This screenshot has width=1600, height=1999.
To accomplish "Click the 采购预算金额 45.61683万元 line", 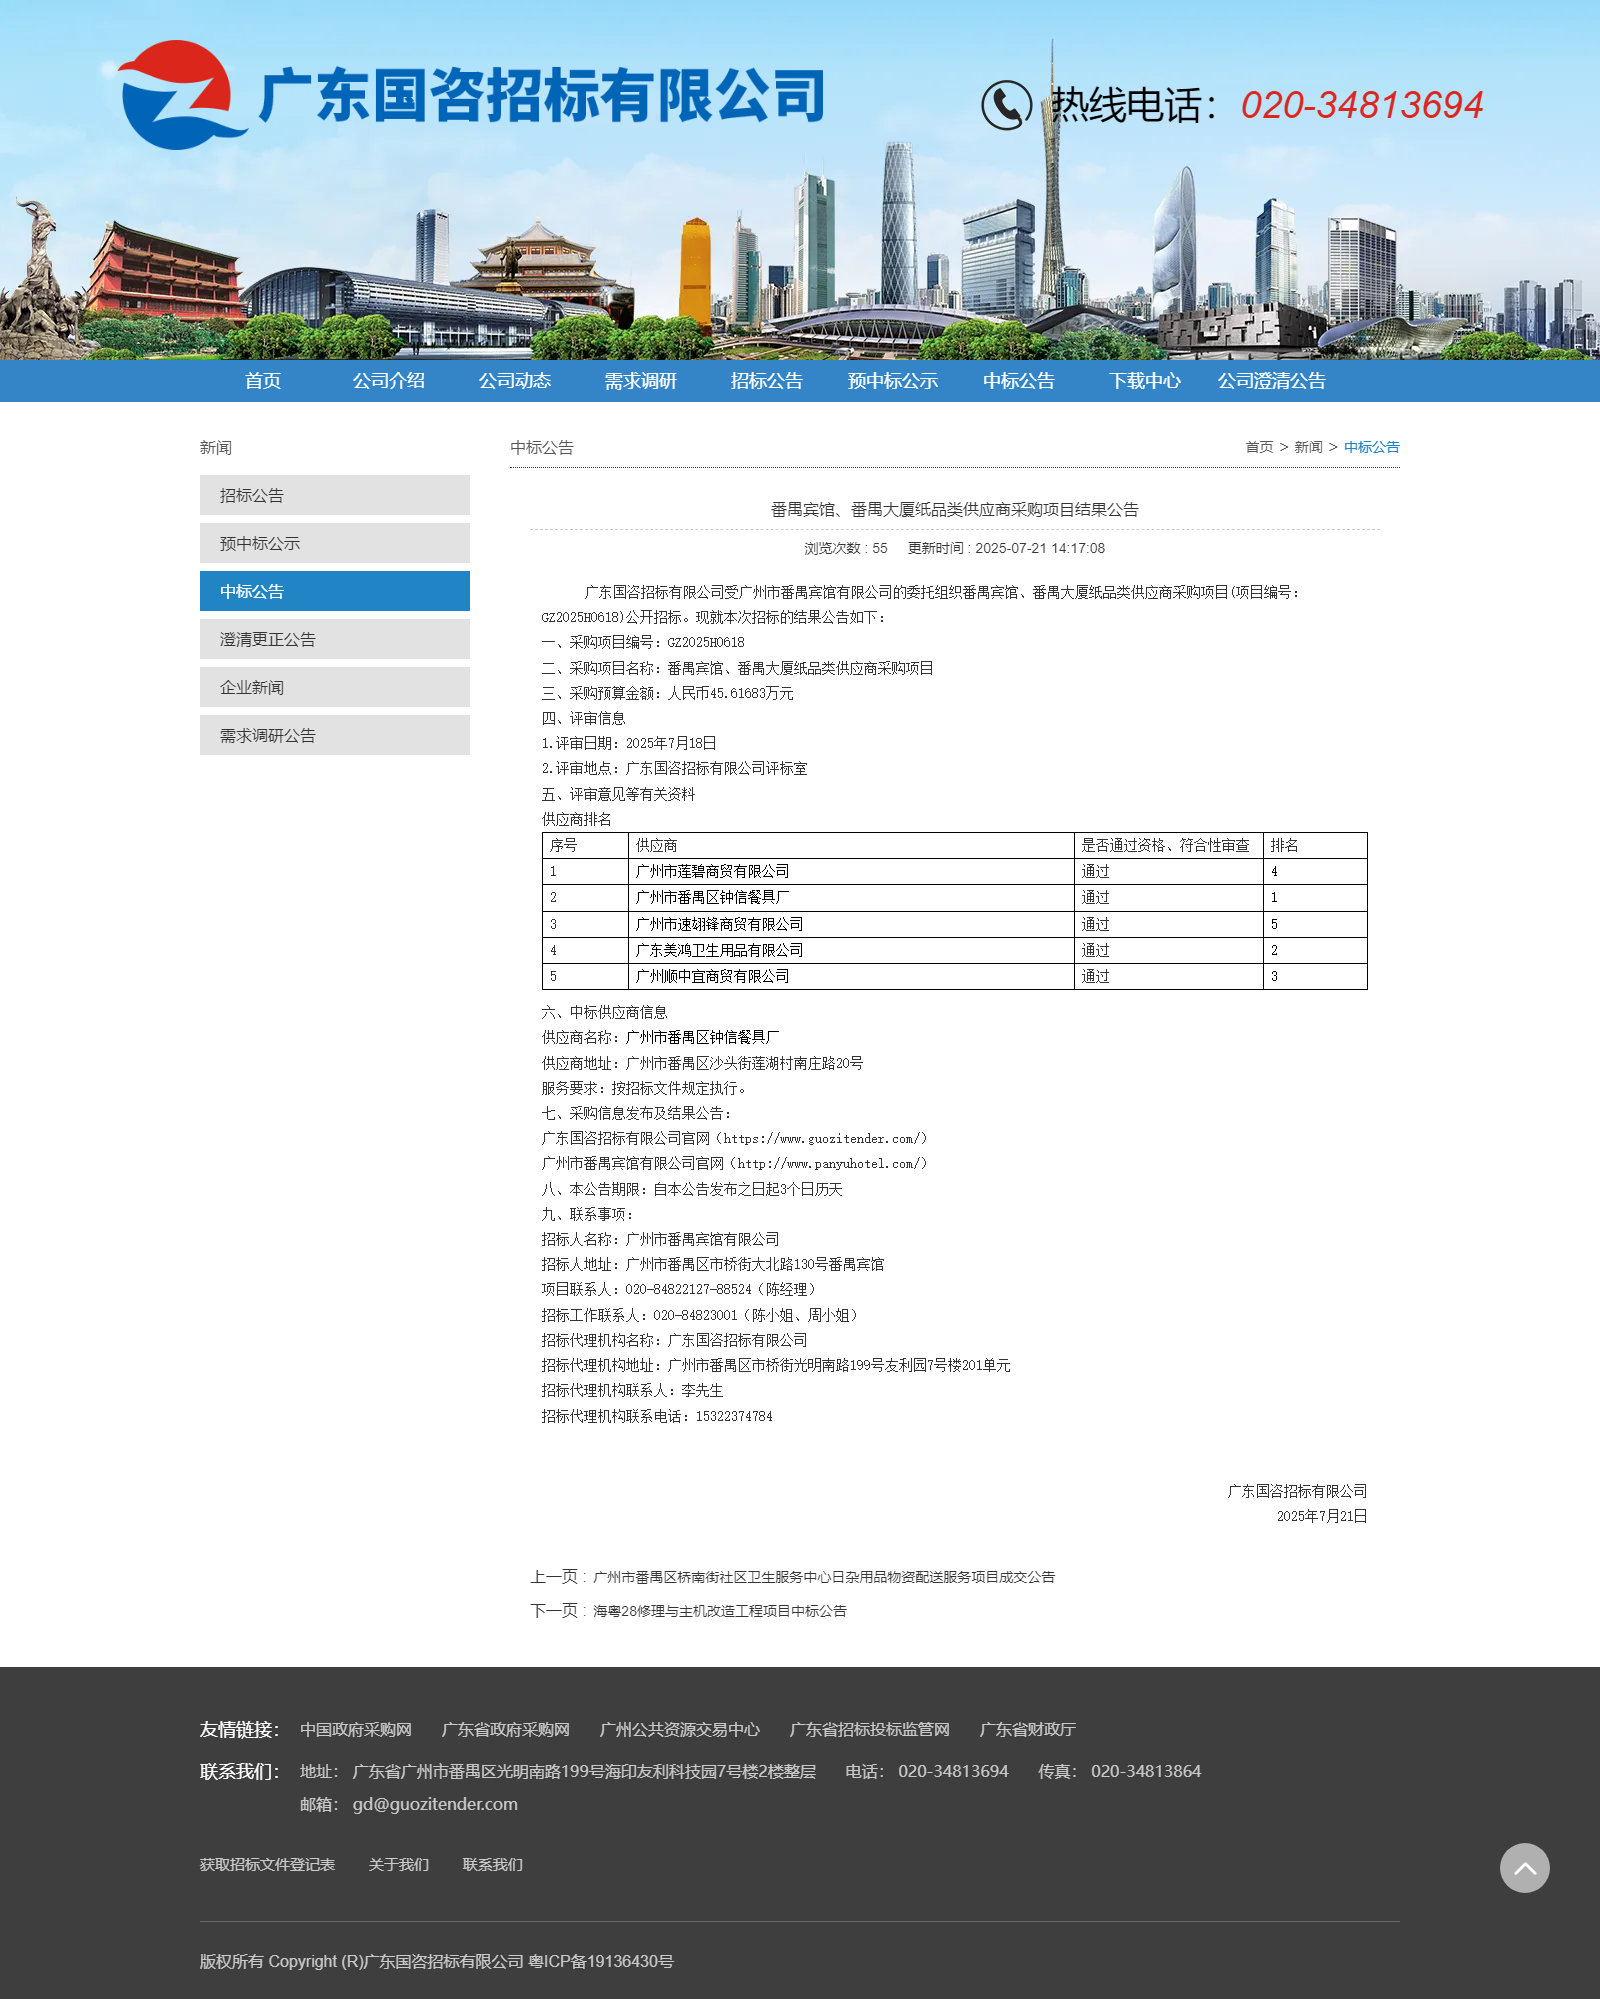I will coord(667,693).
